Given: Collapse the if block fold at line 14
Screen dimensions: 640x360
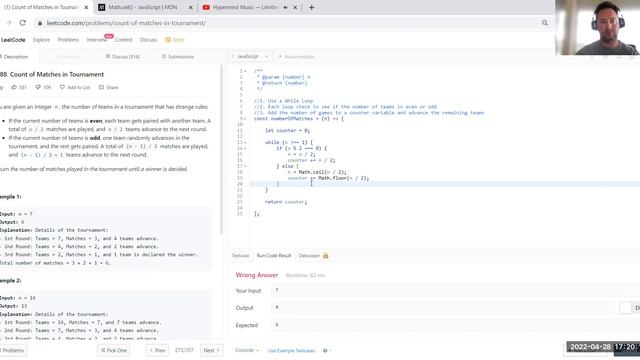Looking at the screenshot, I should (x=245, y=148).
